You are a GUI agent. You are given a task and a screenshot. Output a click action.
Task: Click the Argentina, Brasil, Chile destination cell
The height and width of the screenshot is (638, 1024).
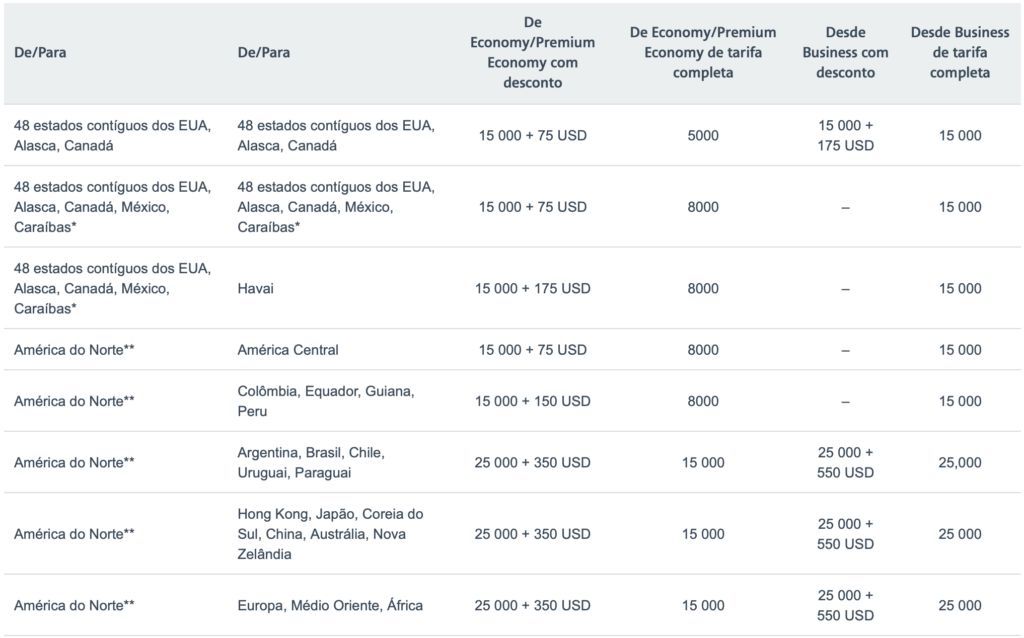pos(311,462)
